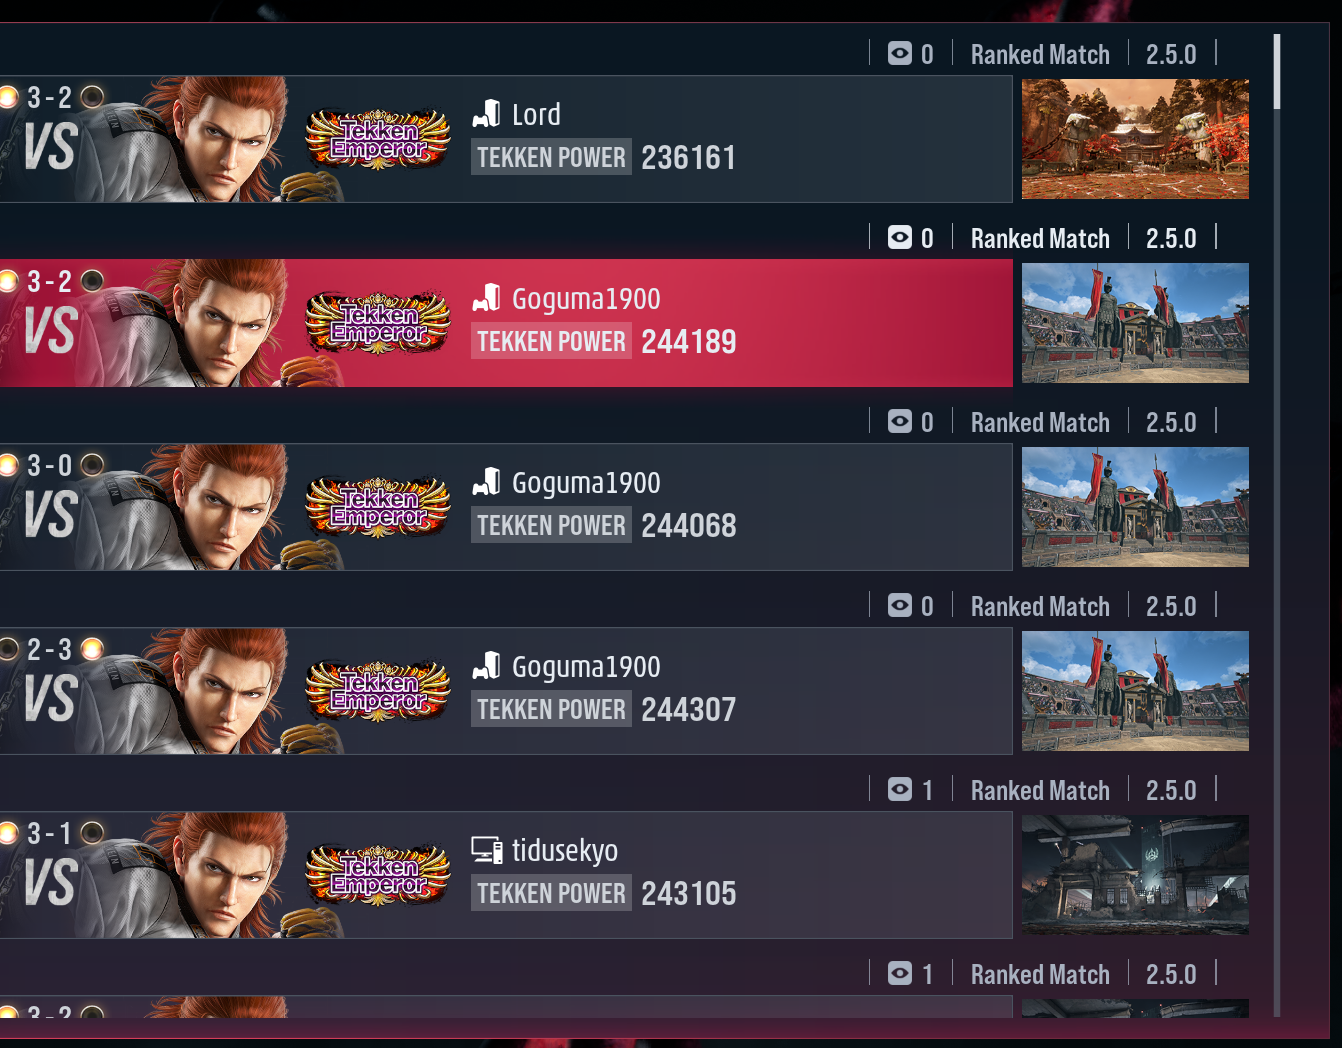Click the console platform icon next to Lord
The image size is (1342, 1048).
[x=486, y=114]
